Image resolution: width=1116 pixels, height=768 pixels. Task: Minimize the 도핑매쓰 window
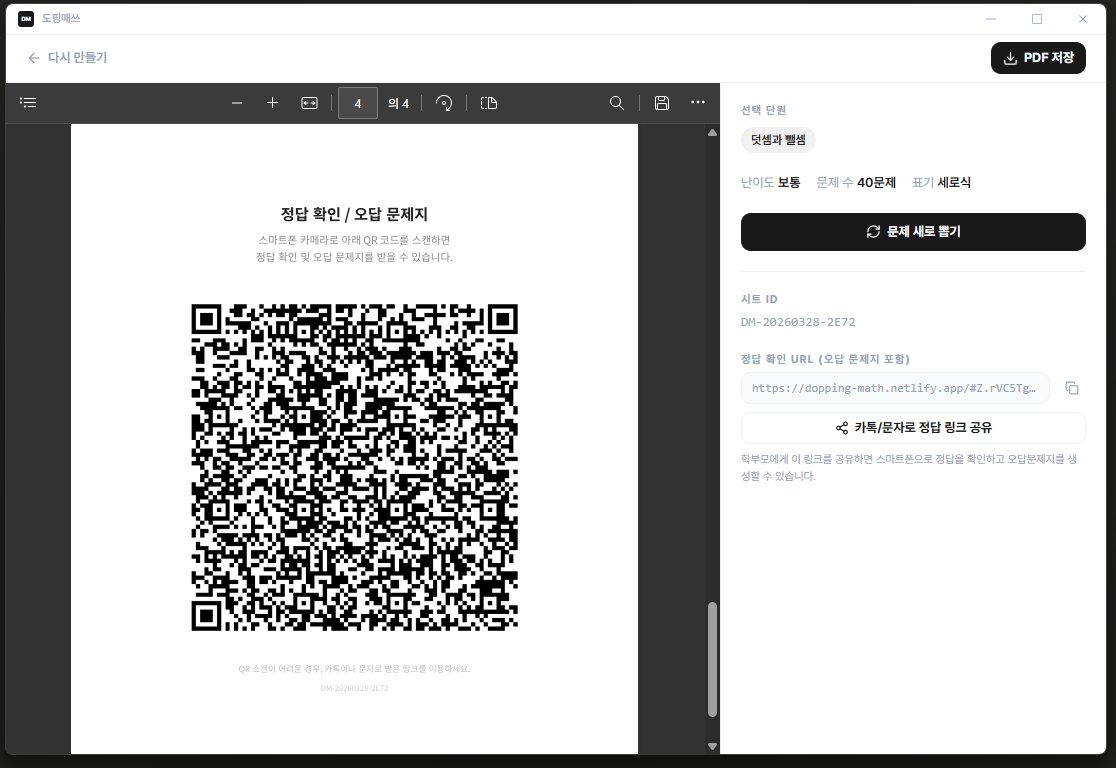[x=991, y=19]
